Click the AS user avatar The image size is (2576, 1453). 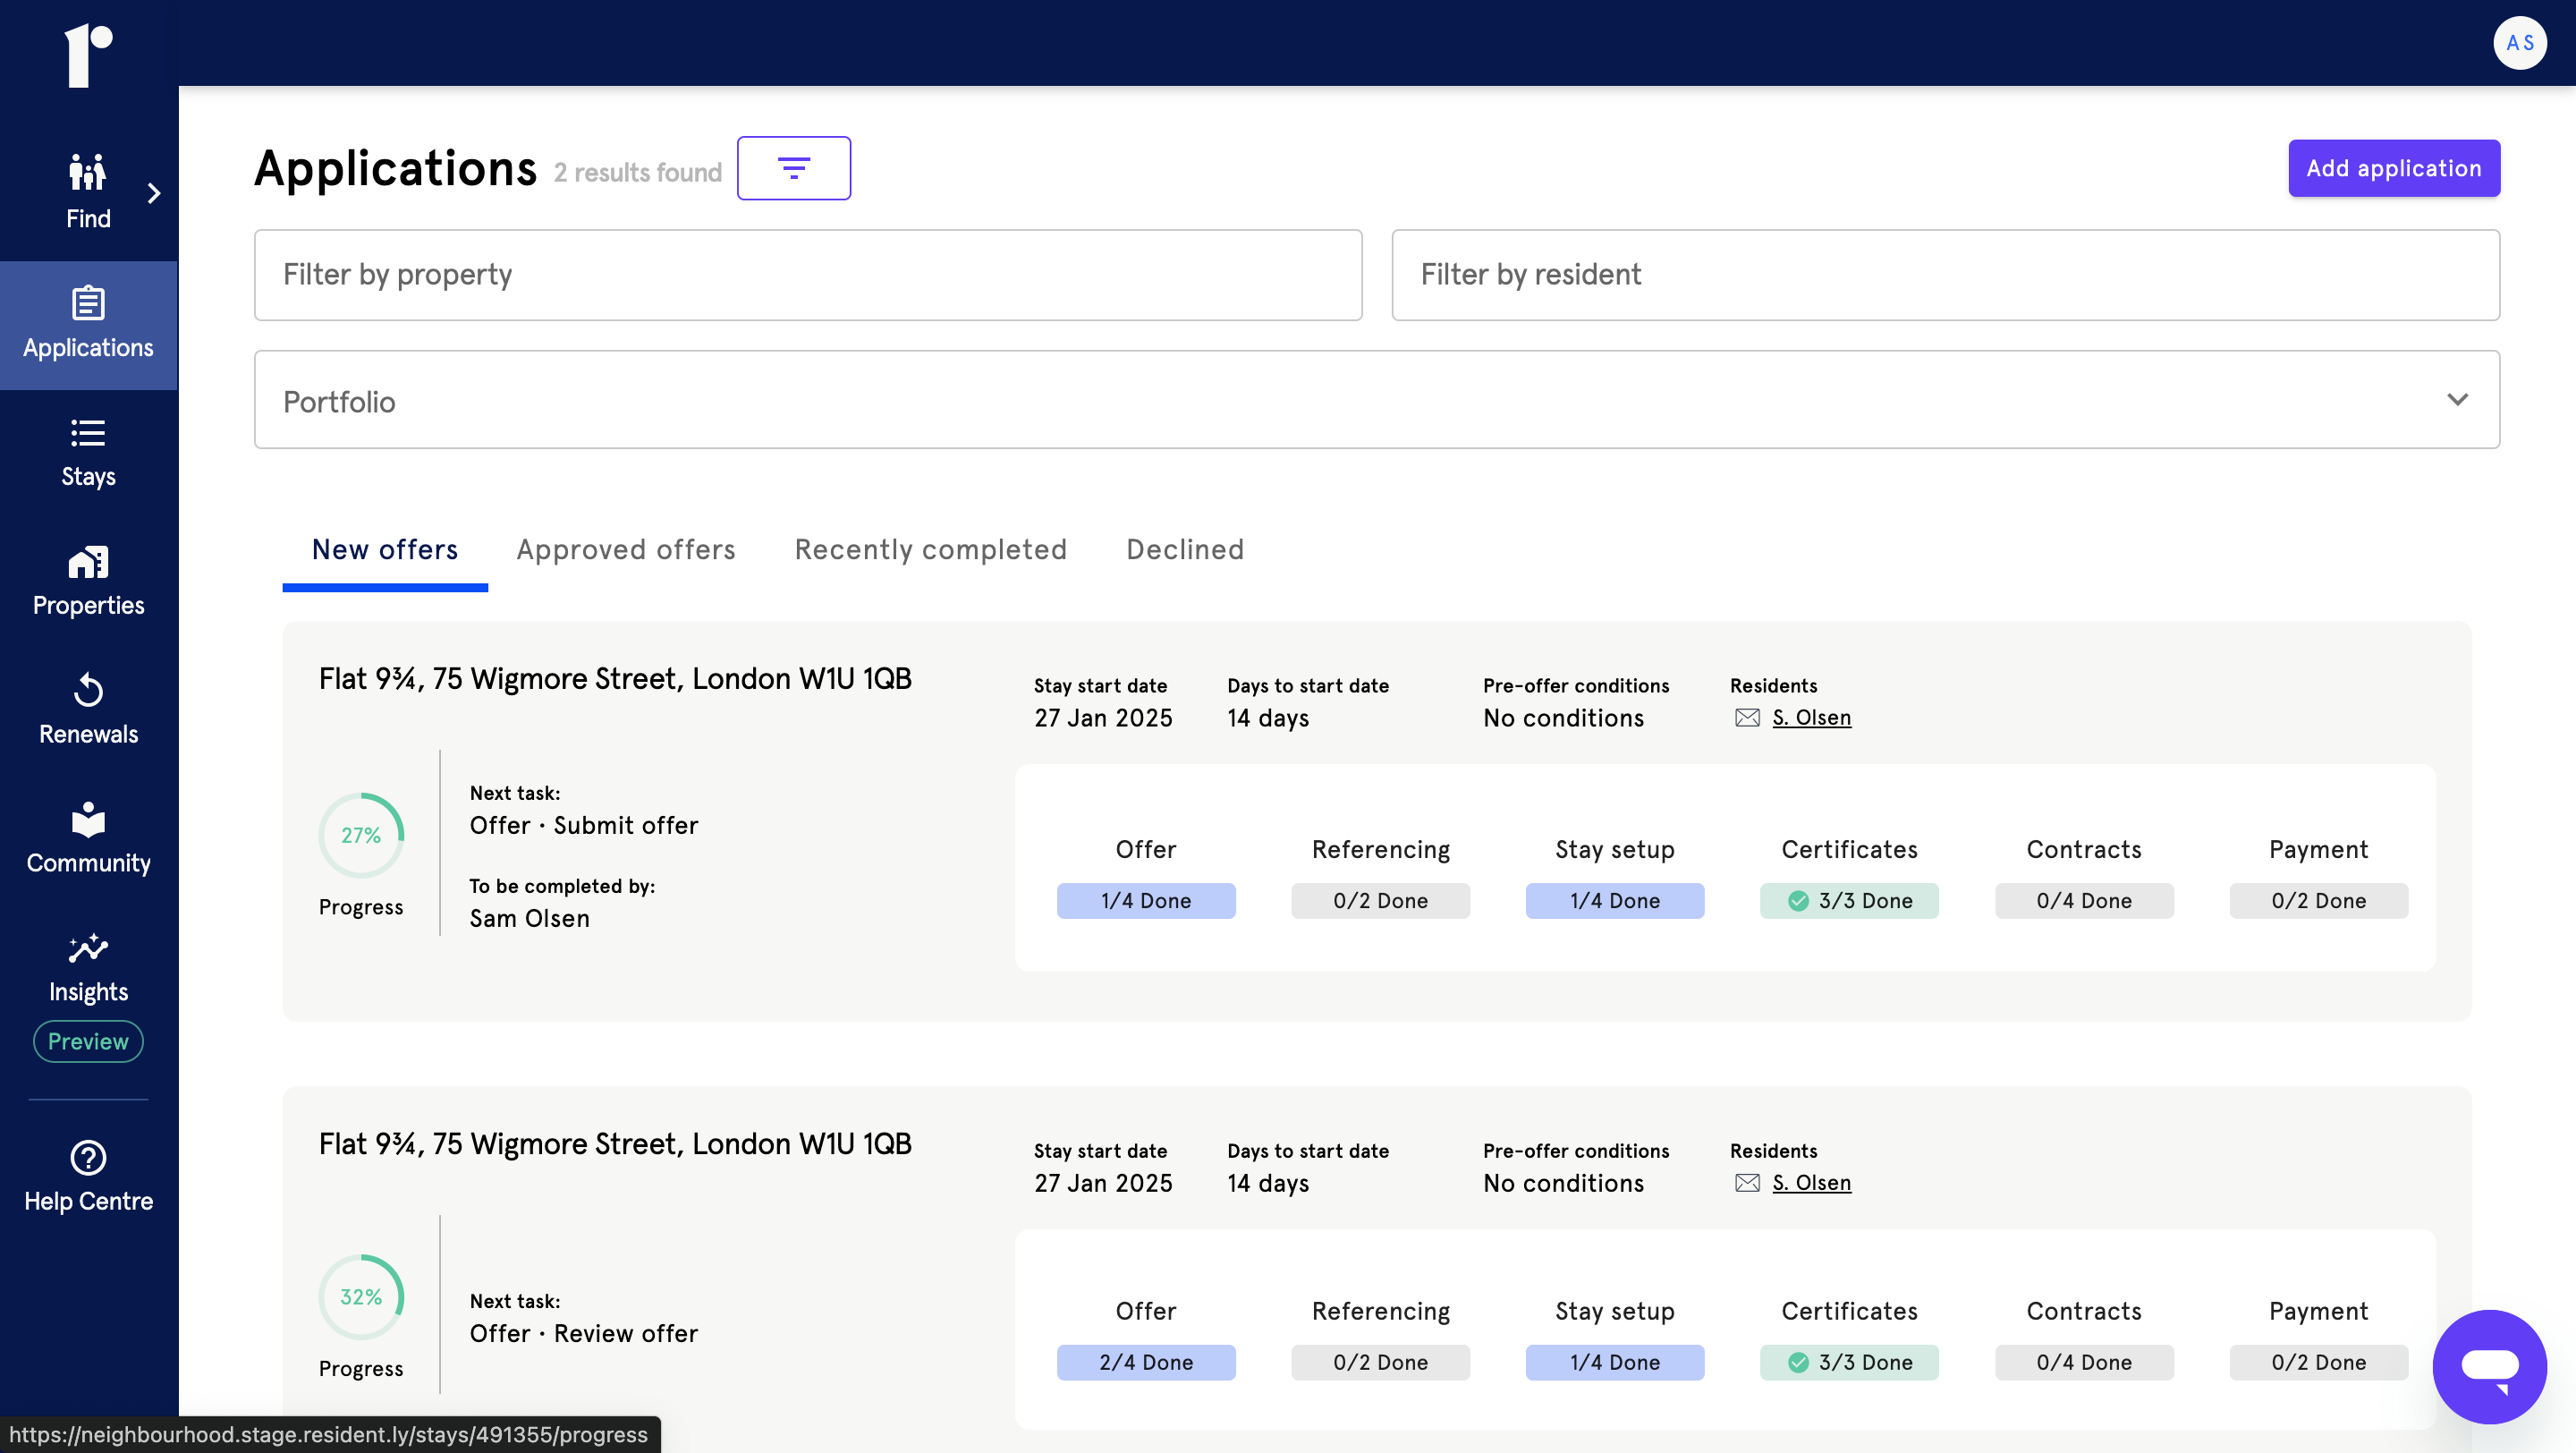[x=2519, y=43]
